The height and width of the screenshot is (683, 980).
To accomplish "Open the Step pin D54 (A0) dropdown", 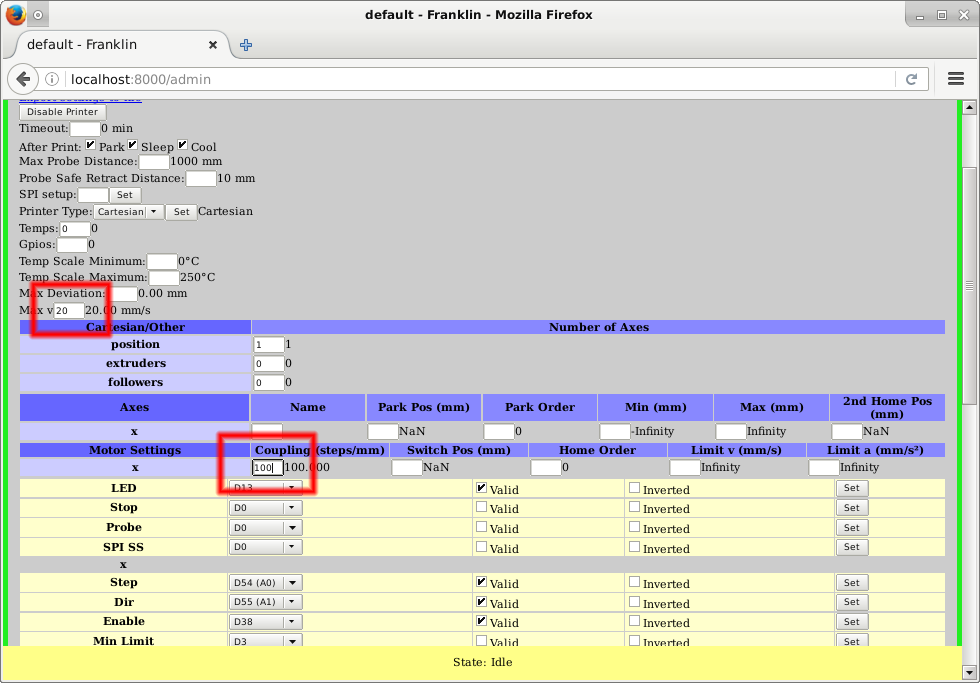I will point(265,583).
